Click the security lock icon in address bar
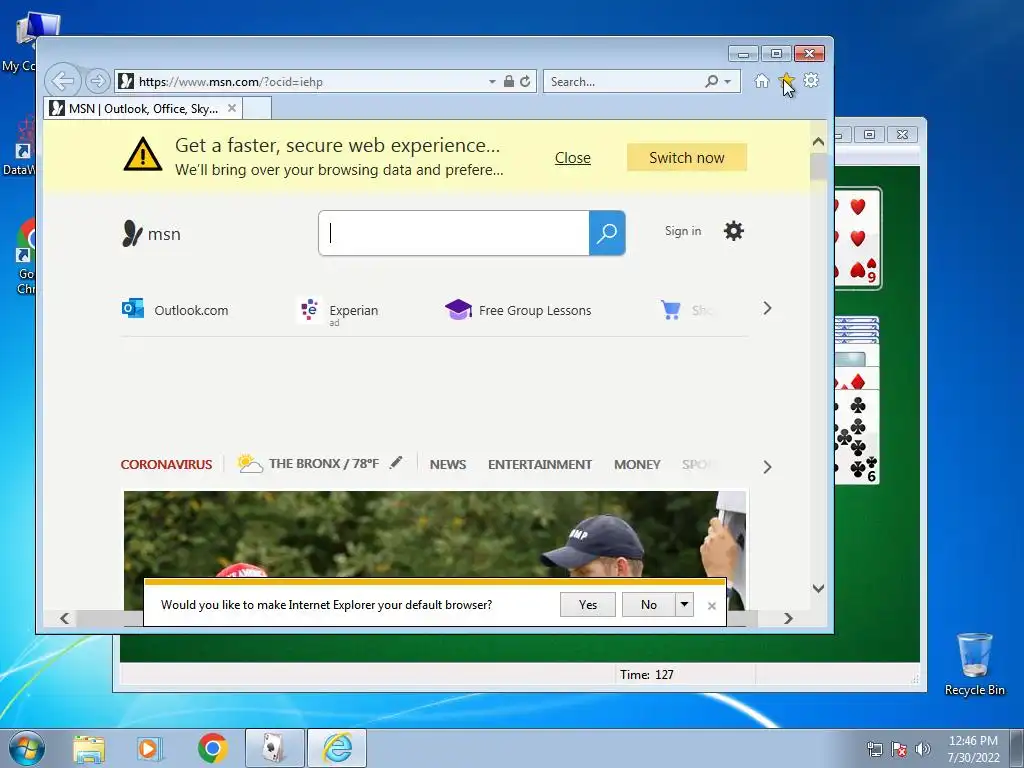 pyautogui.click(x=509, y=82)
